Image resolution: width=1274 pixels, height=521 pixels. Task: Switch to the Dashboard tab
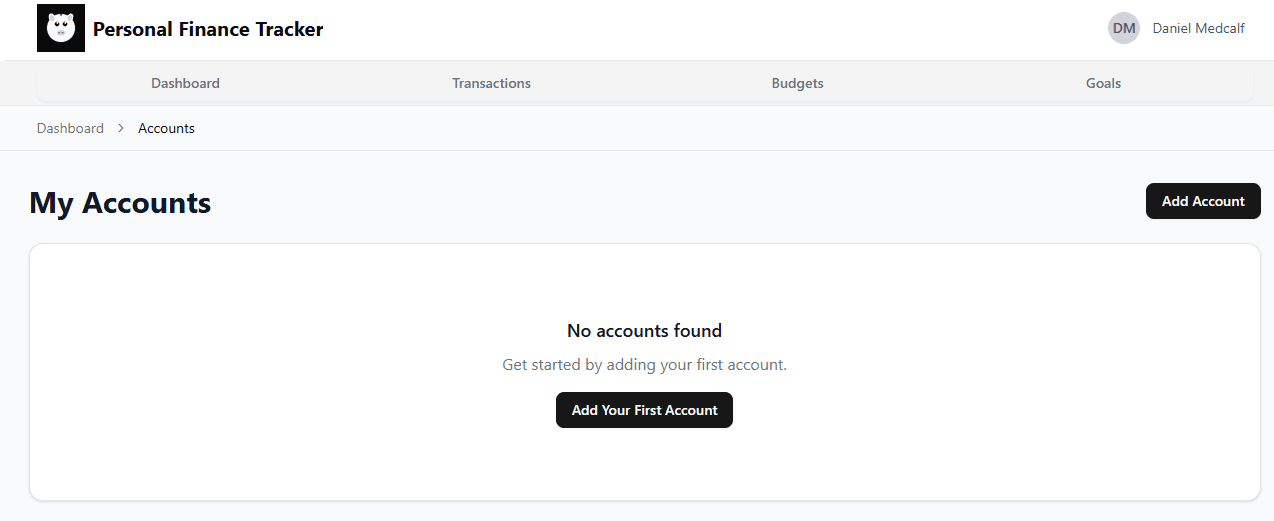pyautogui.click(x=185, y=84)
